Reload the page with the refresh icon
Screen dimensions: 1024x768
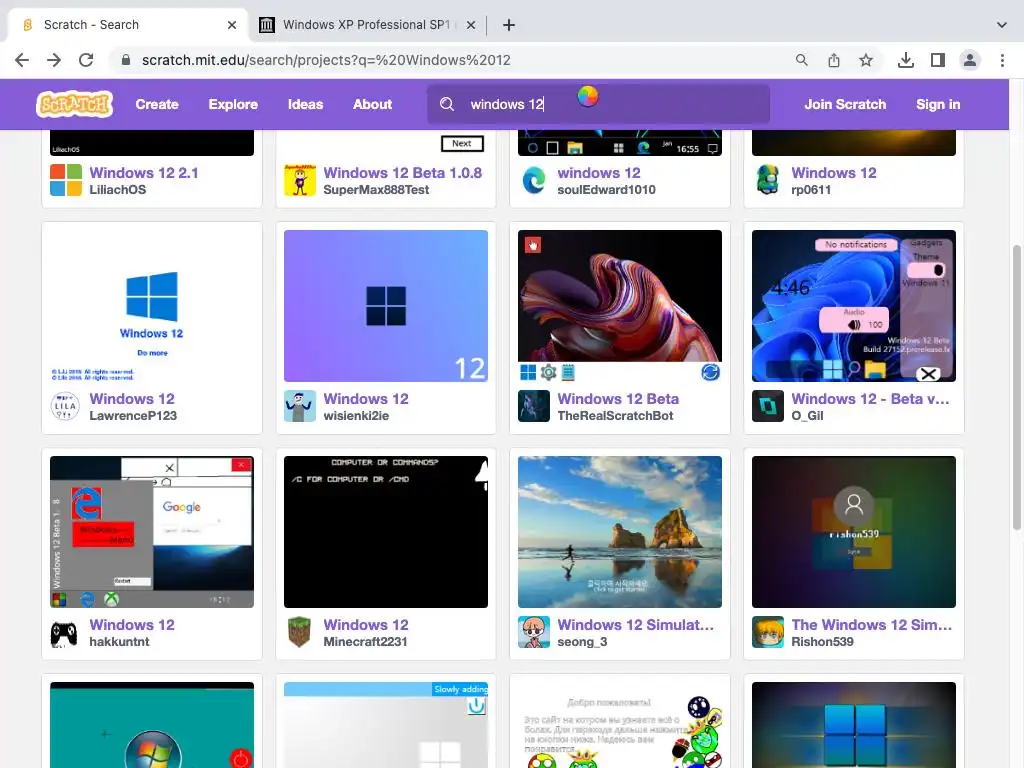(86, 60)
